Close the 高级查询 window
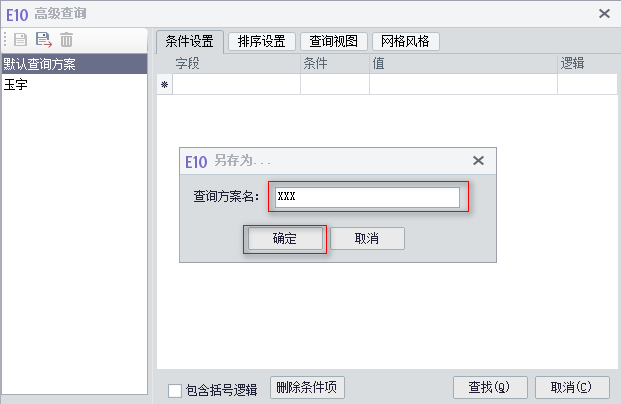This screenshot has height=404, width=621. point(604,13)
